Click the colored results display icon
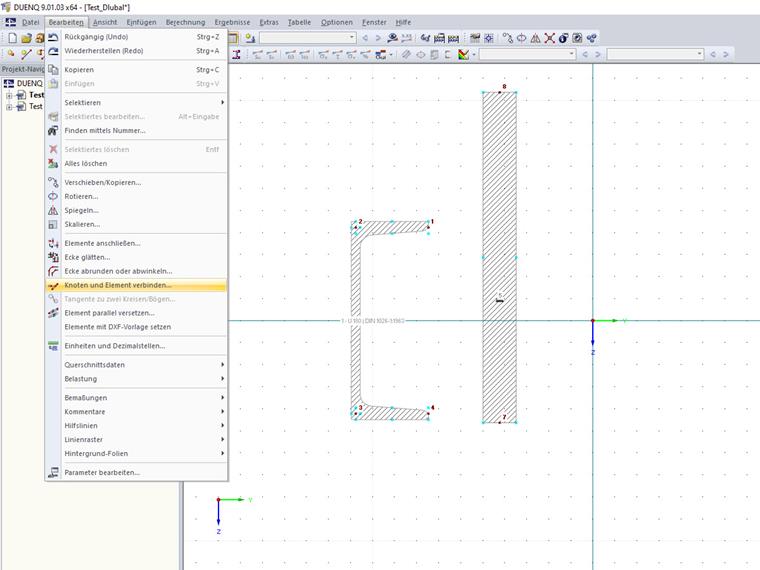 (463, 54)
